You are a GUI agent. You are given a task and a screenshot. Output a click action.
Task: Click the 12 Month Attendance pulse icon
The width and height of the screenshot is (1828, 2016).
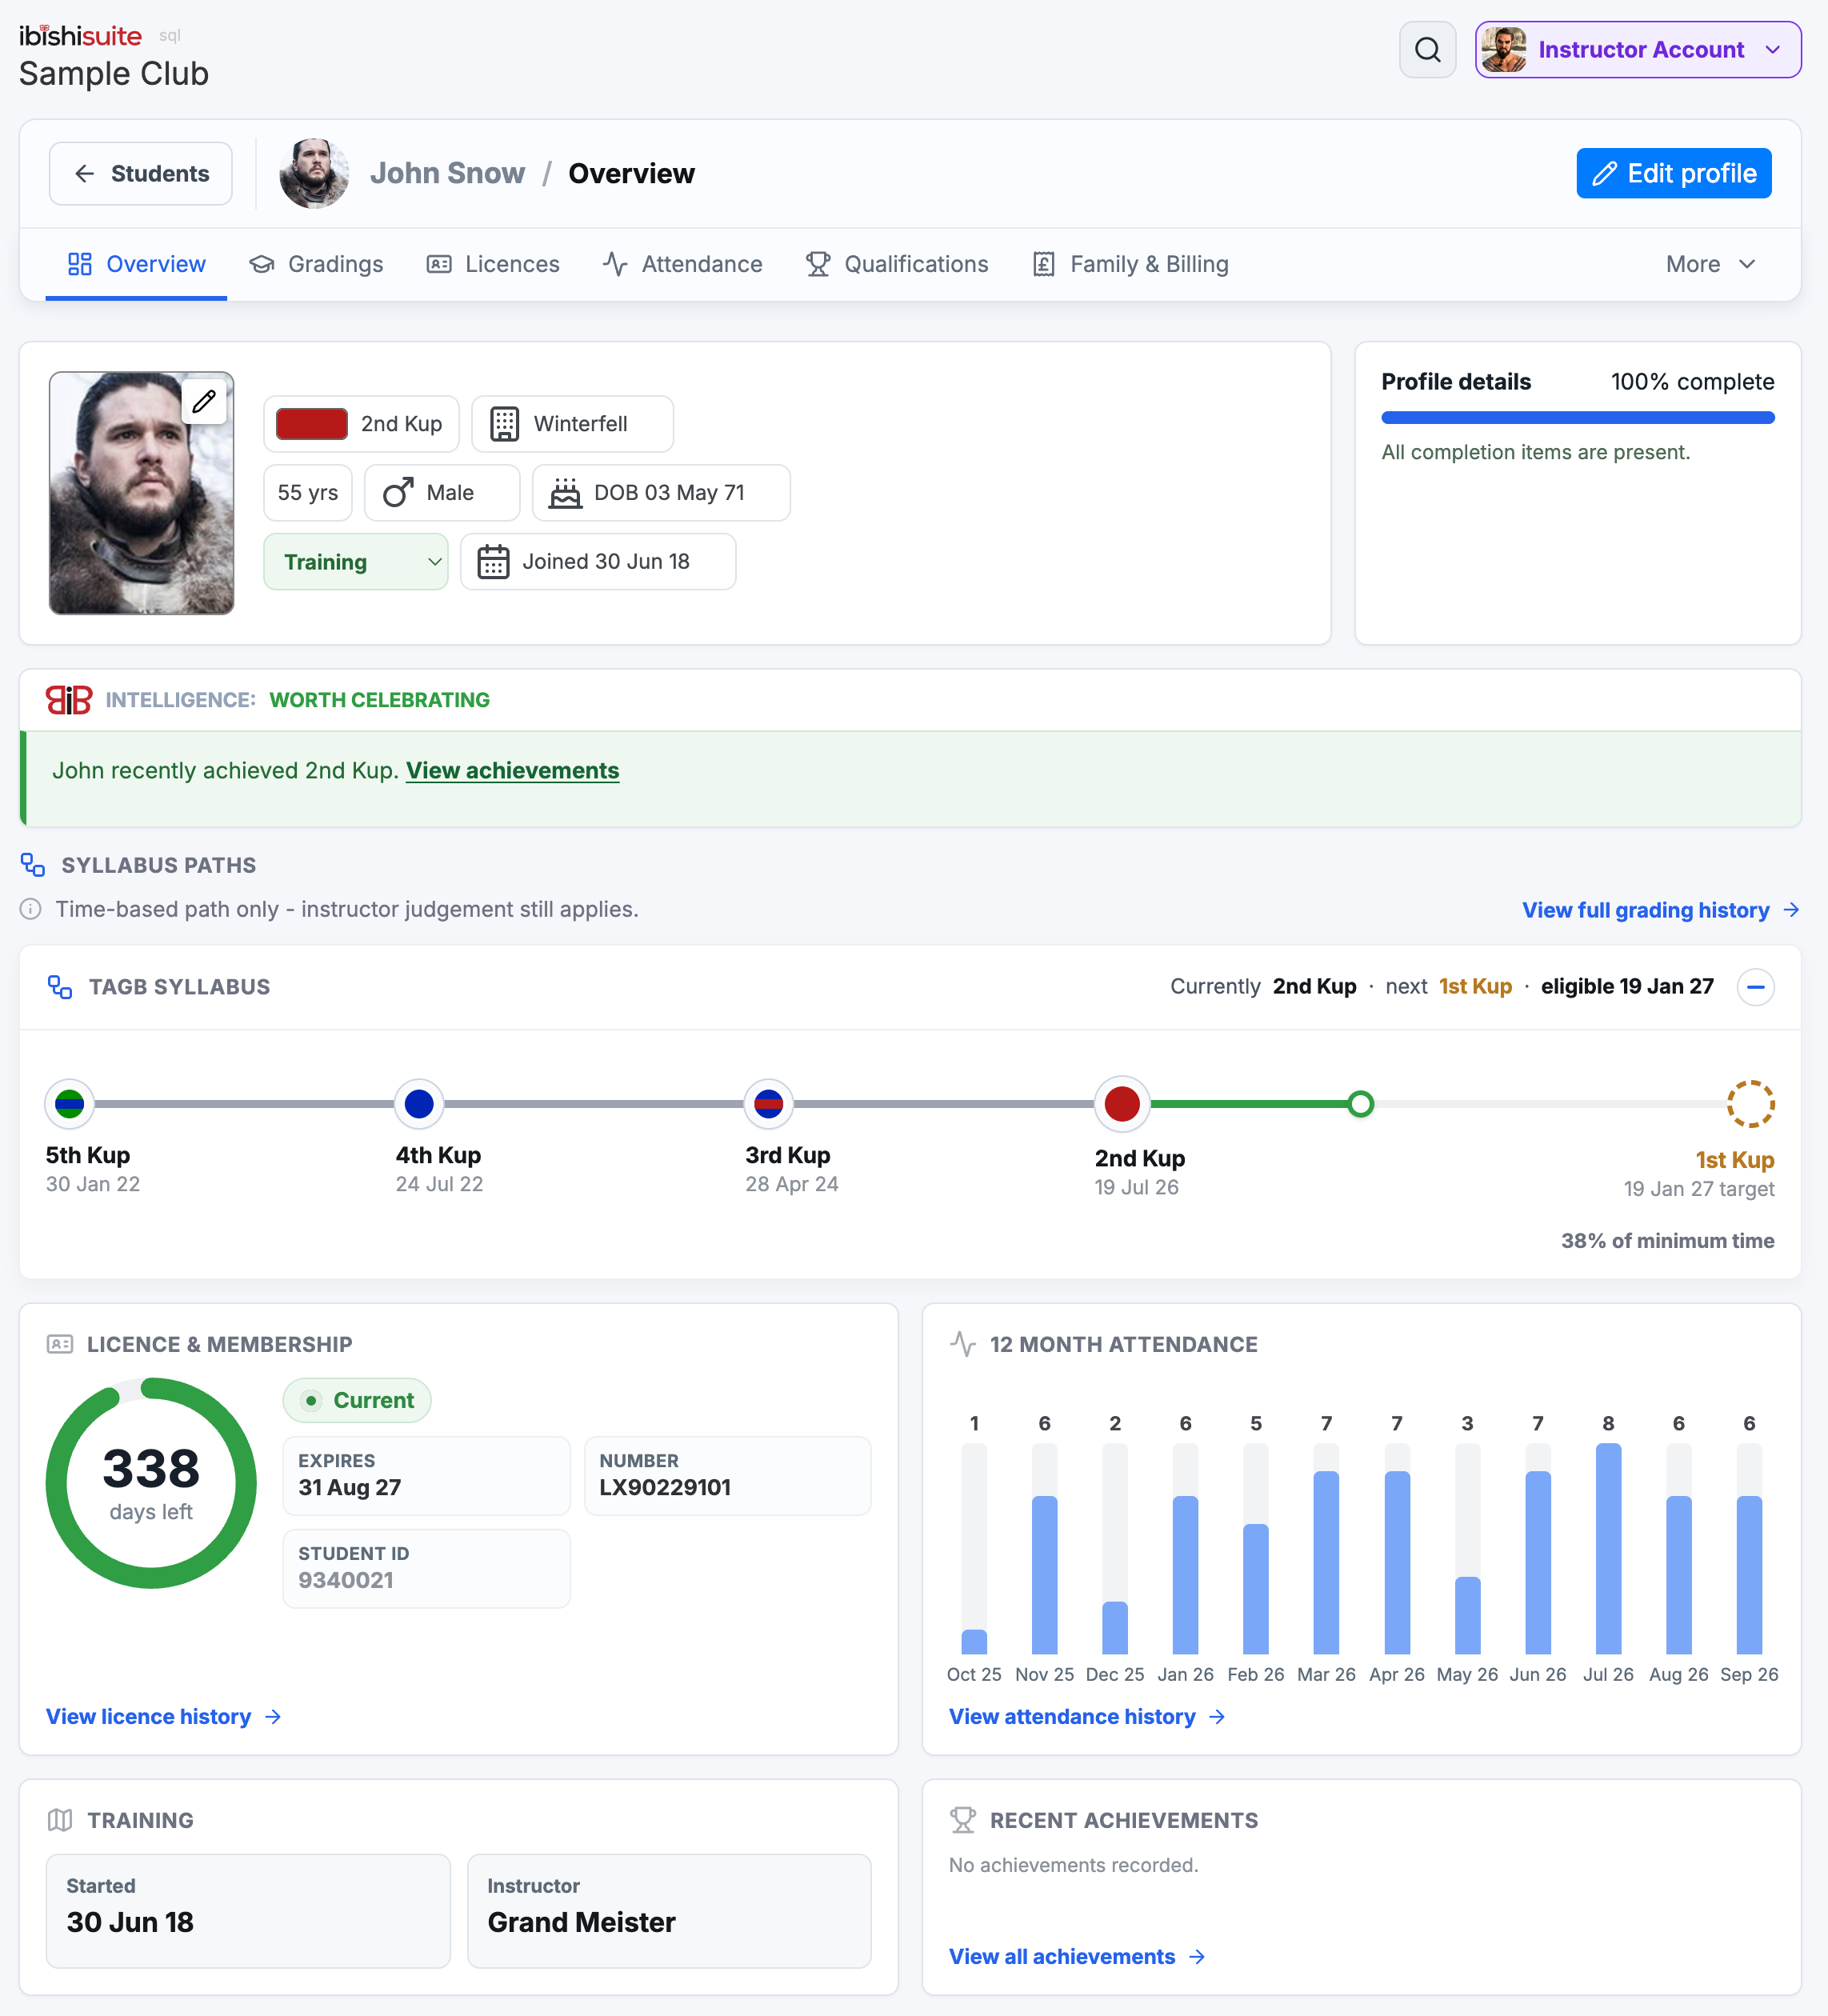pyautogui.click(x=962, y=1344)
